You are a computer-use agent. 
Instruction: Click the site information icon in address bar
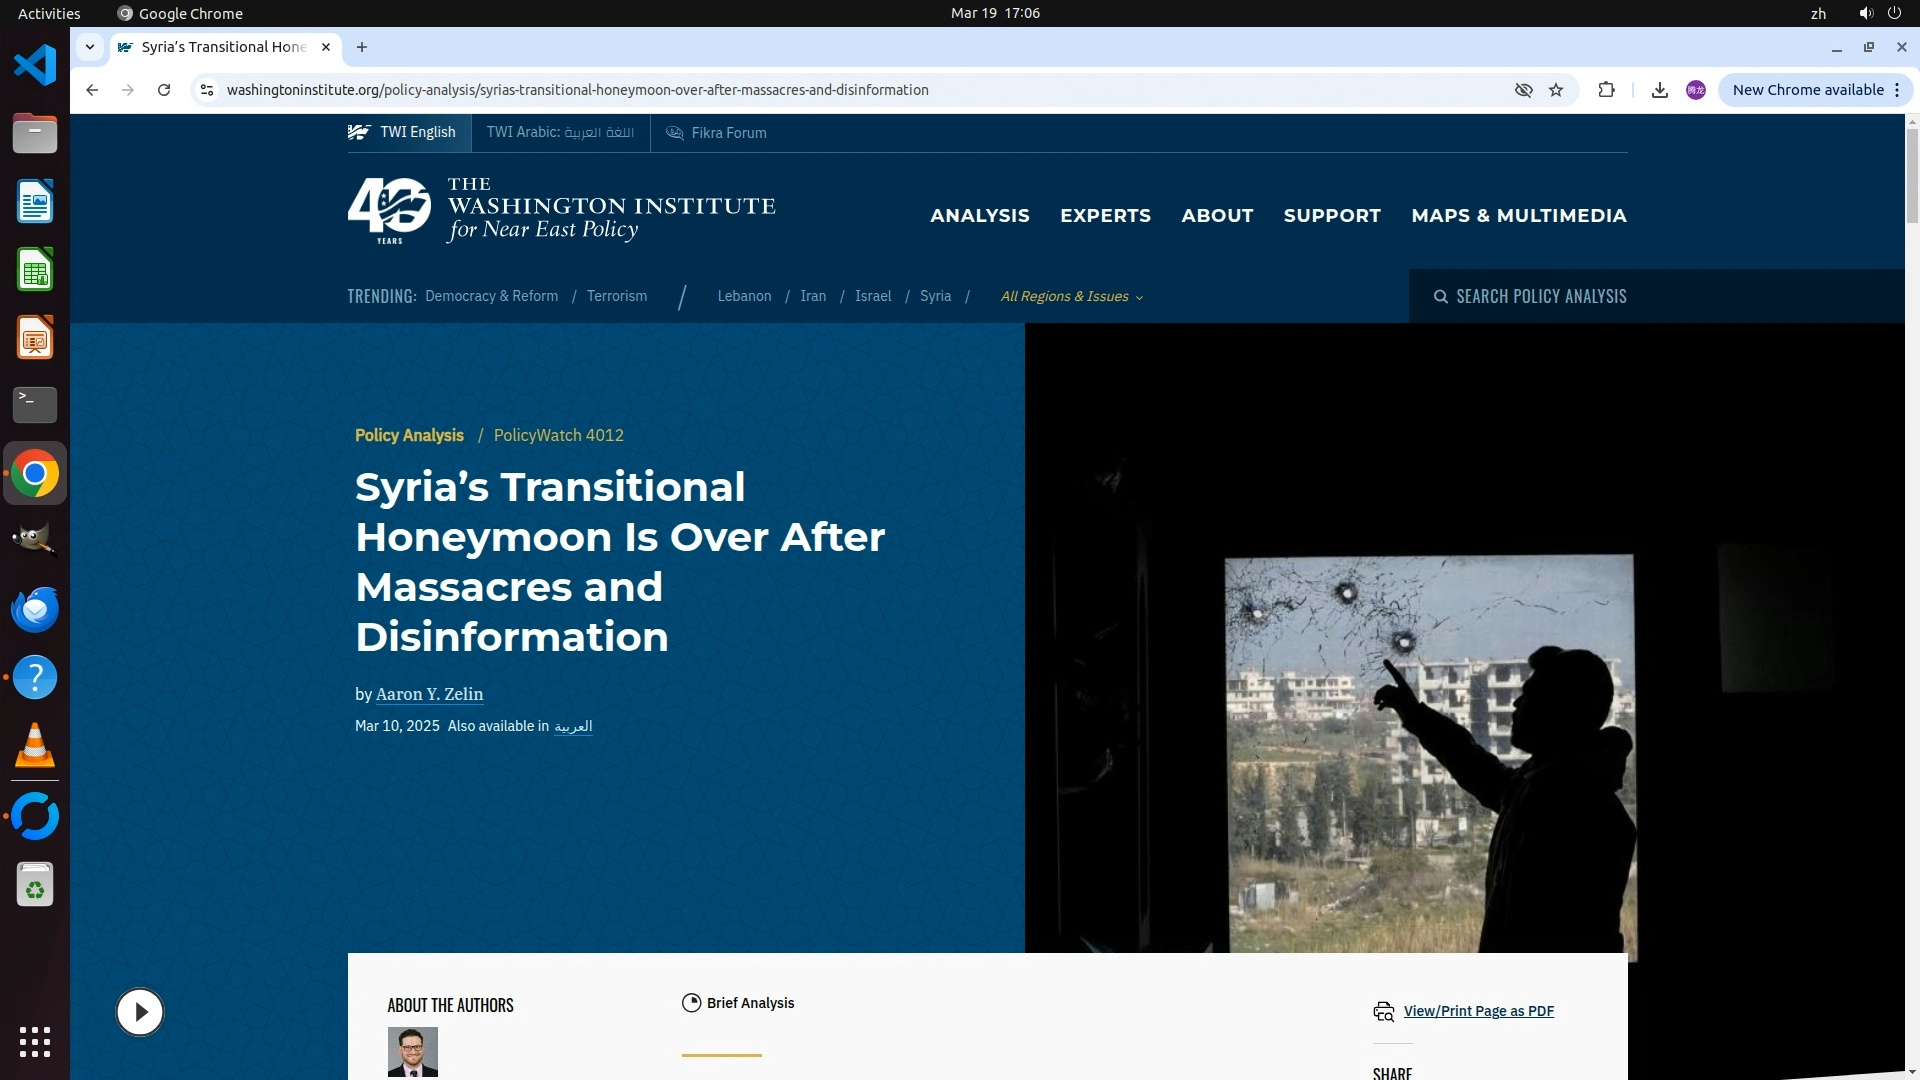(207, 90)
